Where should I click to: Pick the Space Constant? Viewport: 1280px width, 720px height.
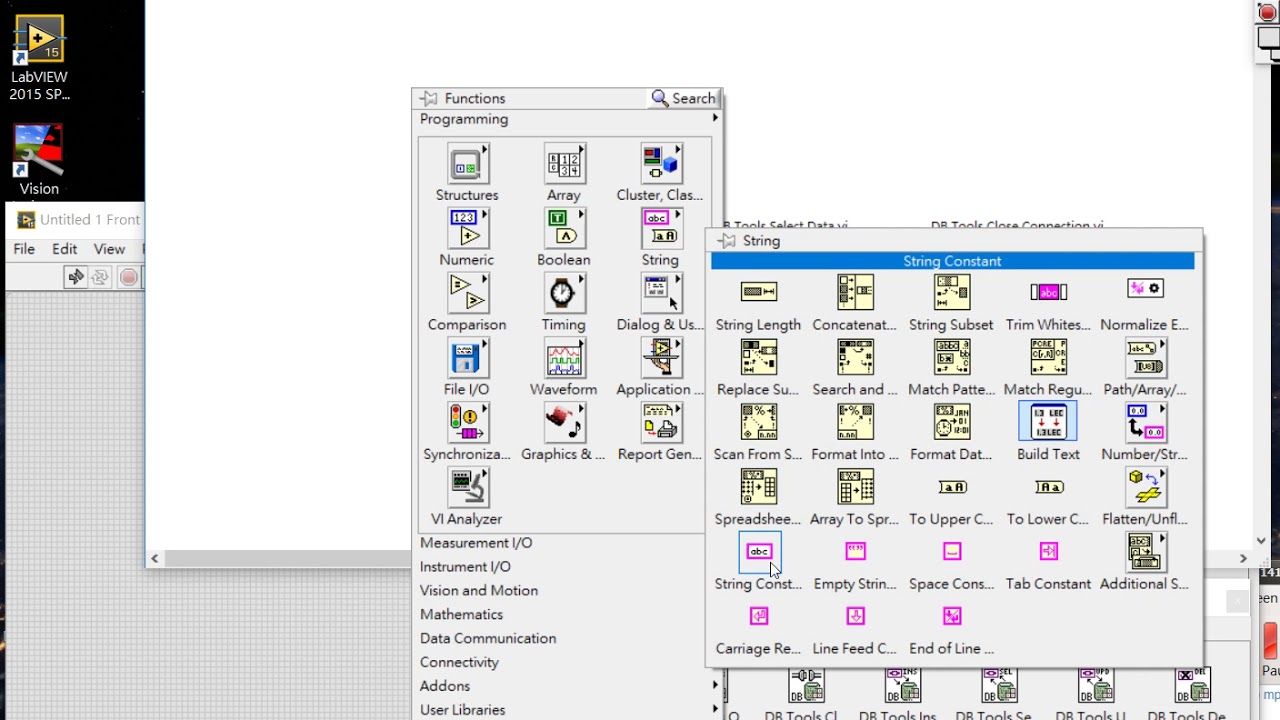pyautogui.click(x=952, y=551)
